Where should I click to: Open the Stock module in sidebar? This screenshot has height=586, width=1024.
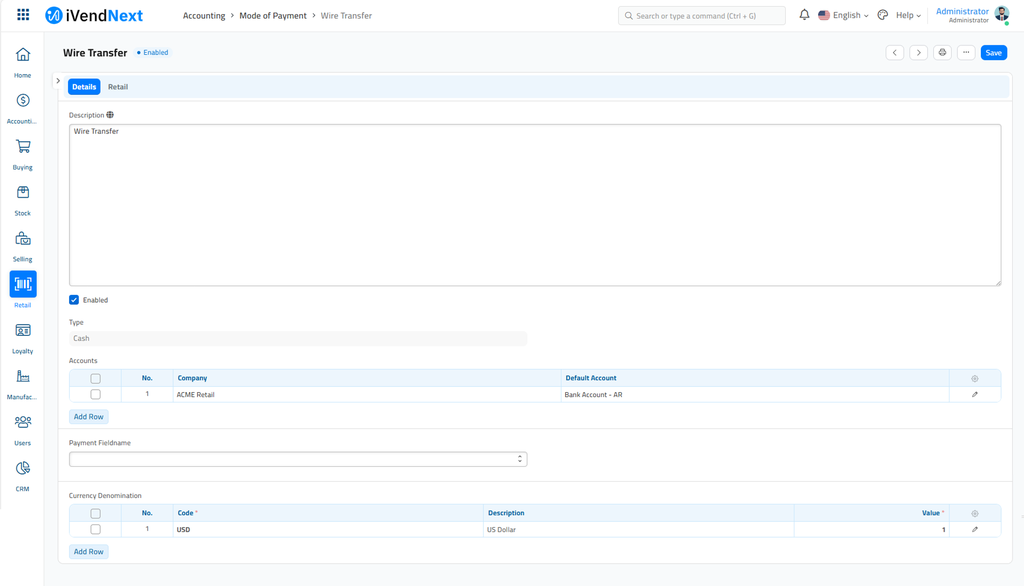(x=23, y=199)
